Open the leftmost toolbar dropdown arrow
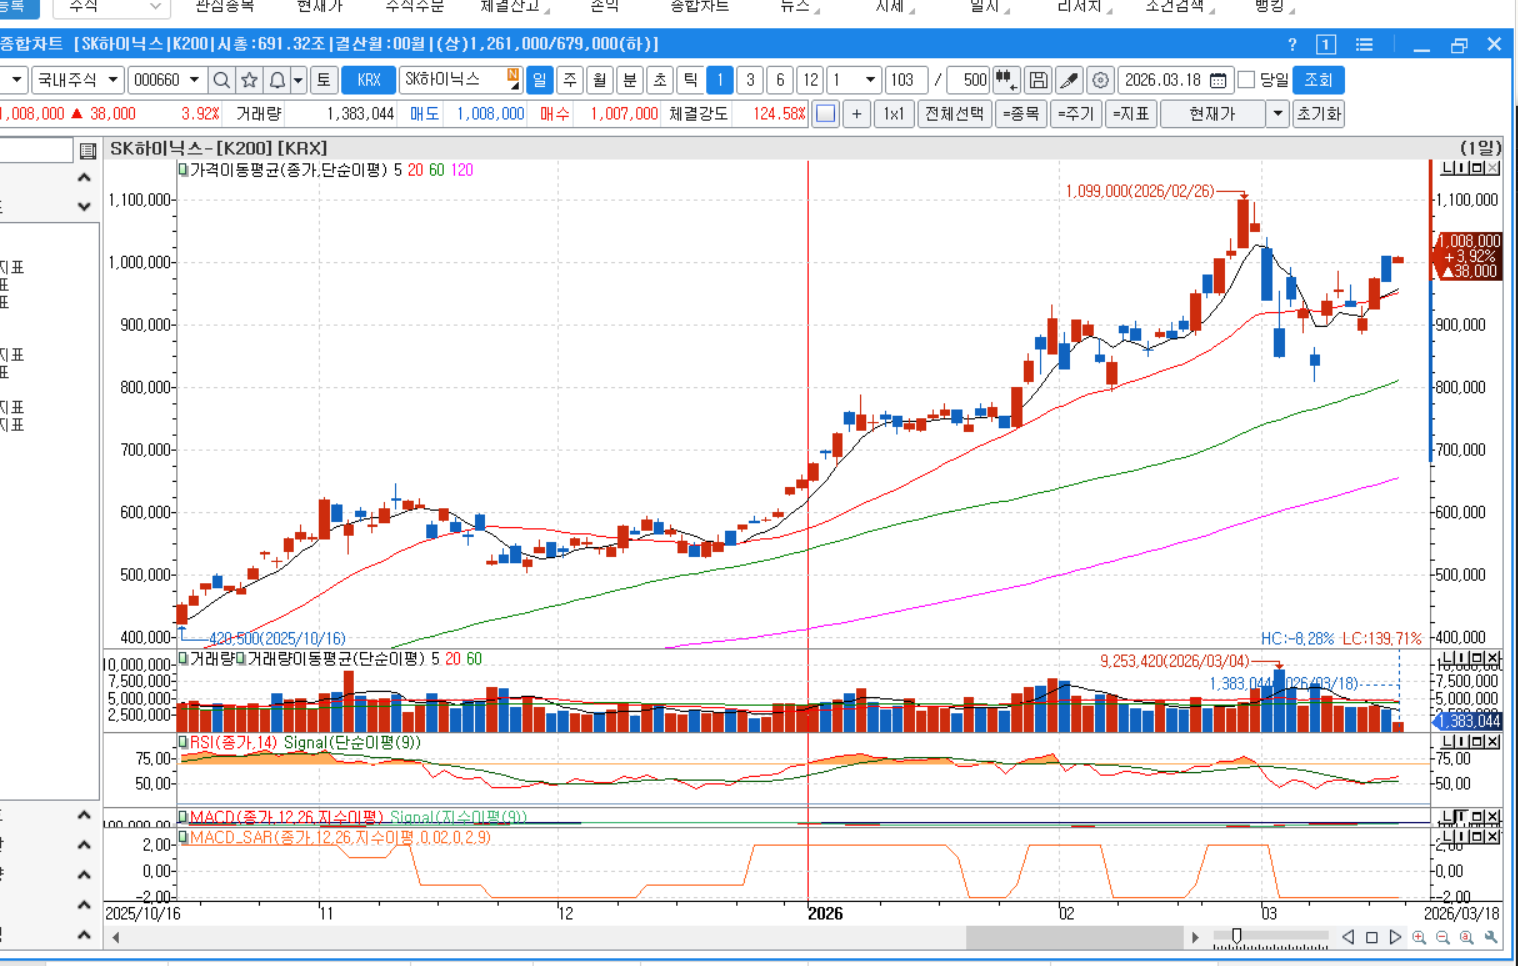 (x=16, y=80)
